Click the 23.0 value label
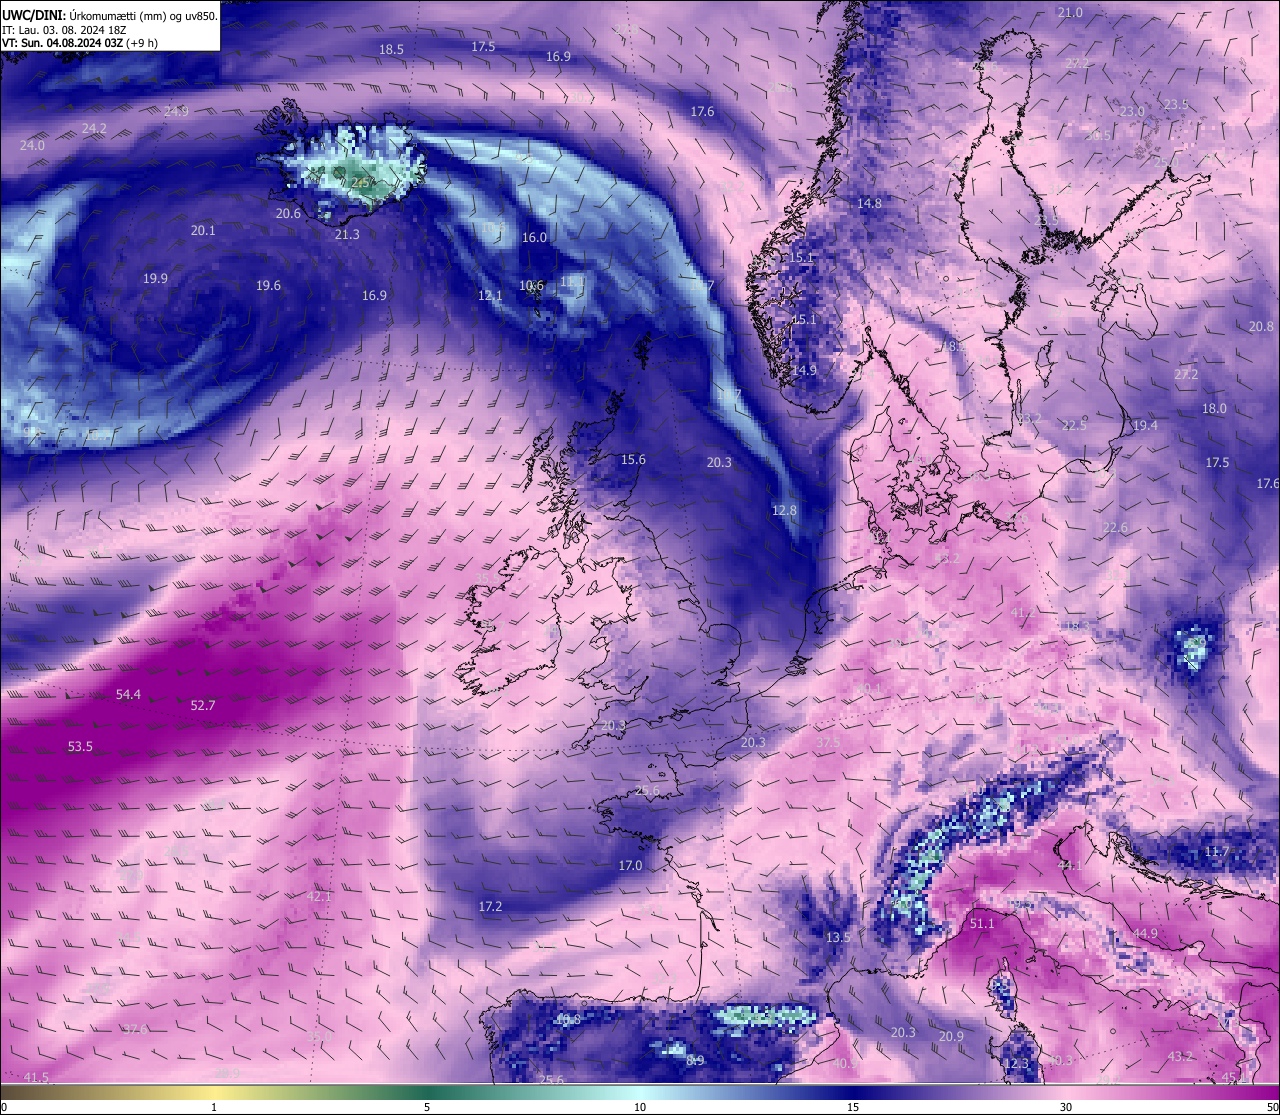Screen dimensions: 1280x1115 pos(1132,112)
